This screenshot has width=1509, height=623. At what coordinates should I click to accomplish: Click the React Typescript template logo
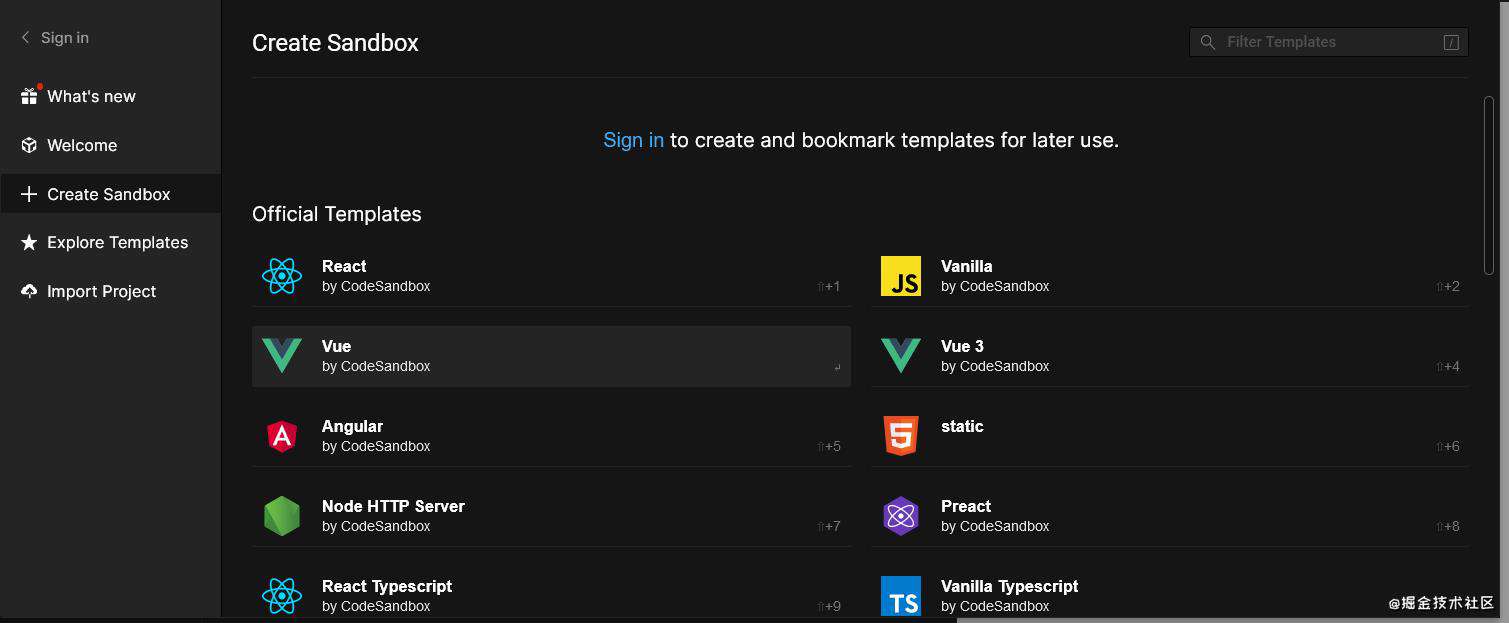click(x=282, y=596)
